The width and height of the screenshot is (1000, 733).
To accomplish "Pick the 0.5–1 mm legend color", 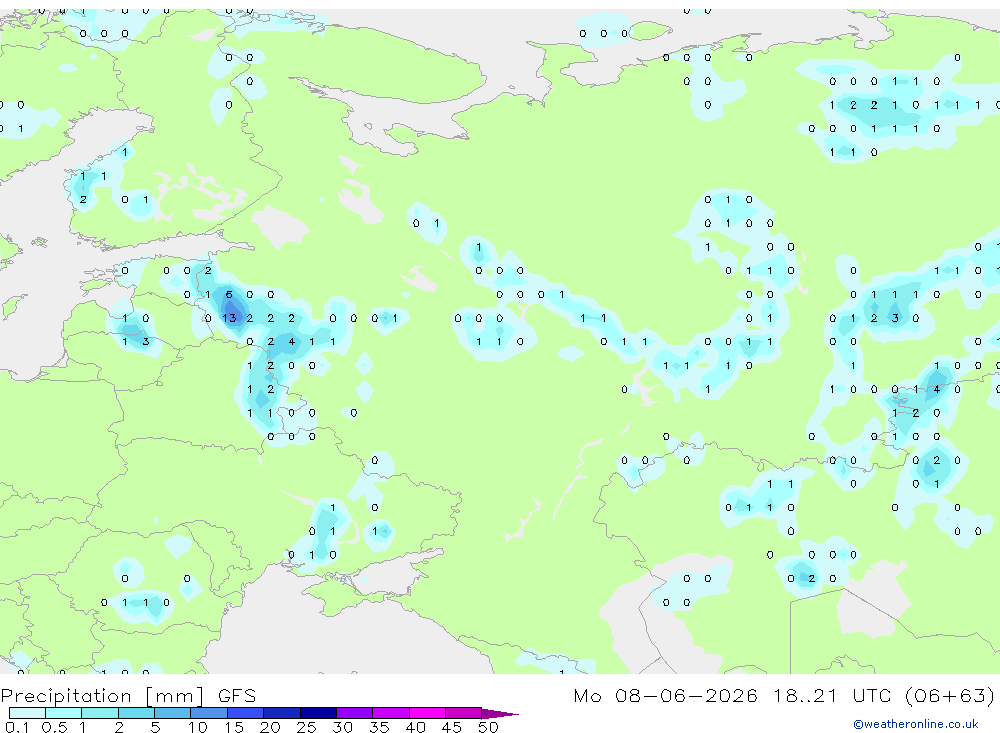I will pyautogui.click(x=63, y=713).
